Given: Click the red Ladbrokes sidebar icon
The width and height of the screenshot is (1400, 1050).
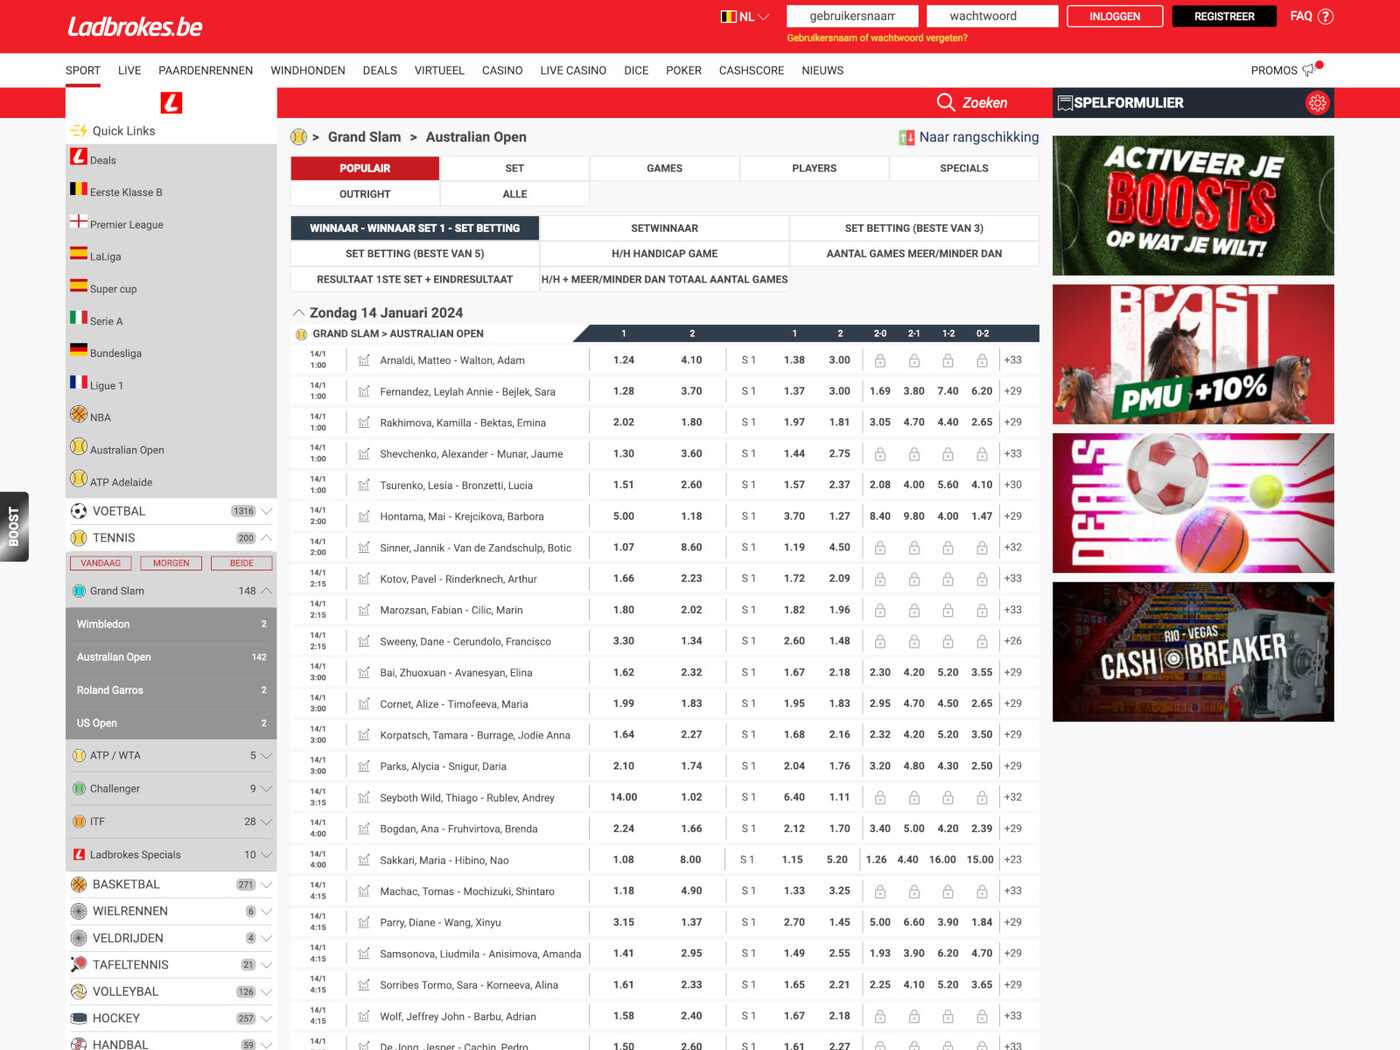Looking at the screenshot, I should (x=171, y=102).
